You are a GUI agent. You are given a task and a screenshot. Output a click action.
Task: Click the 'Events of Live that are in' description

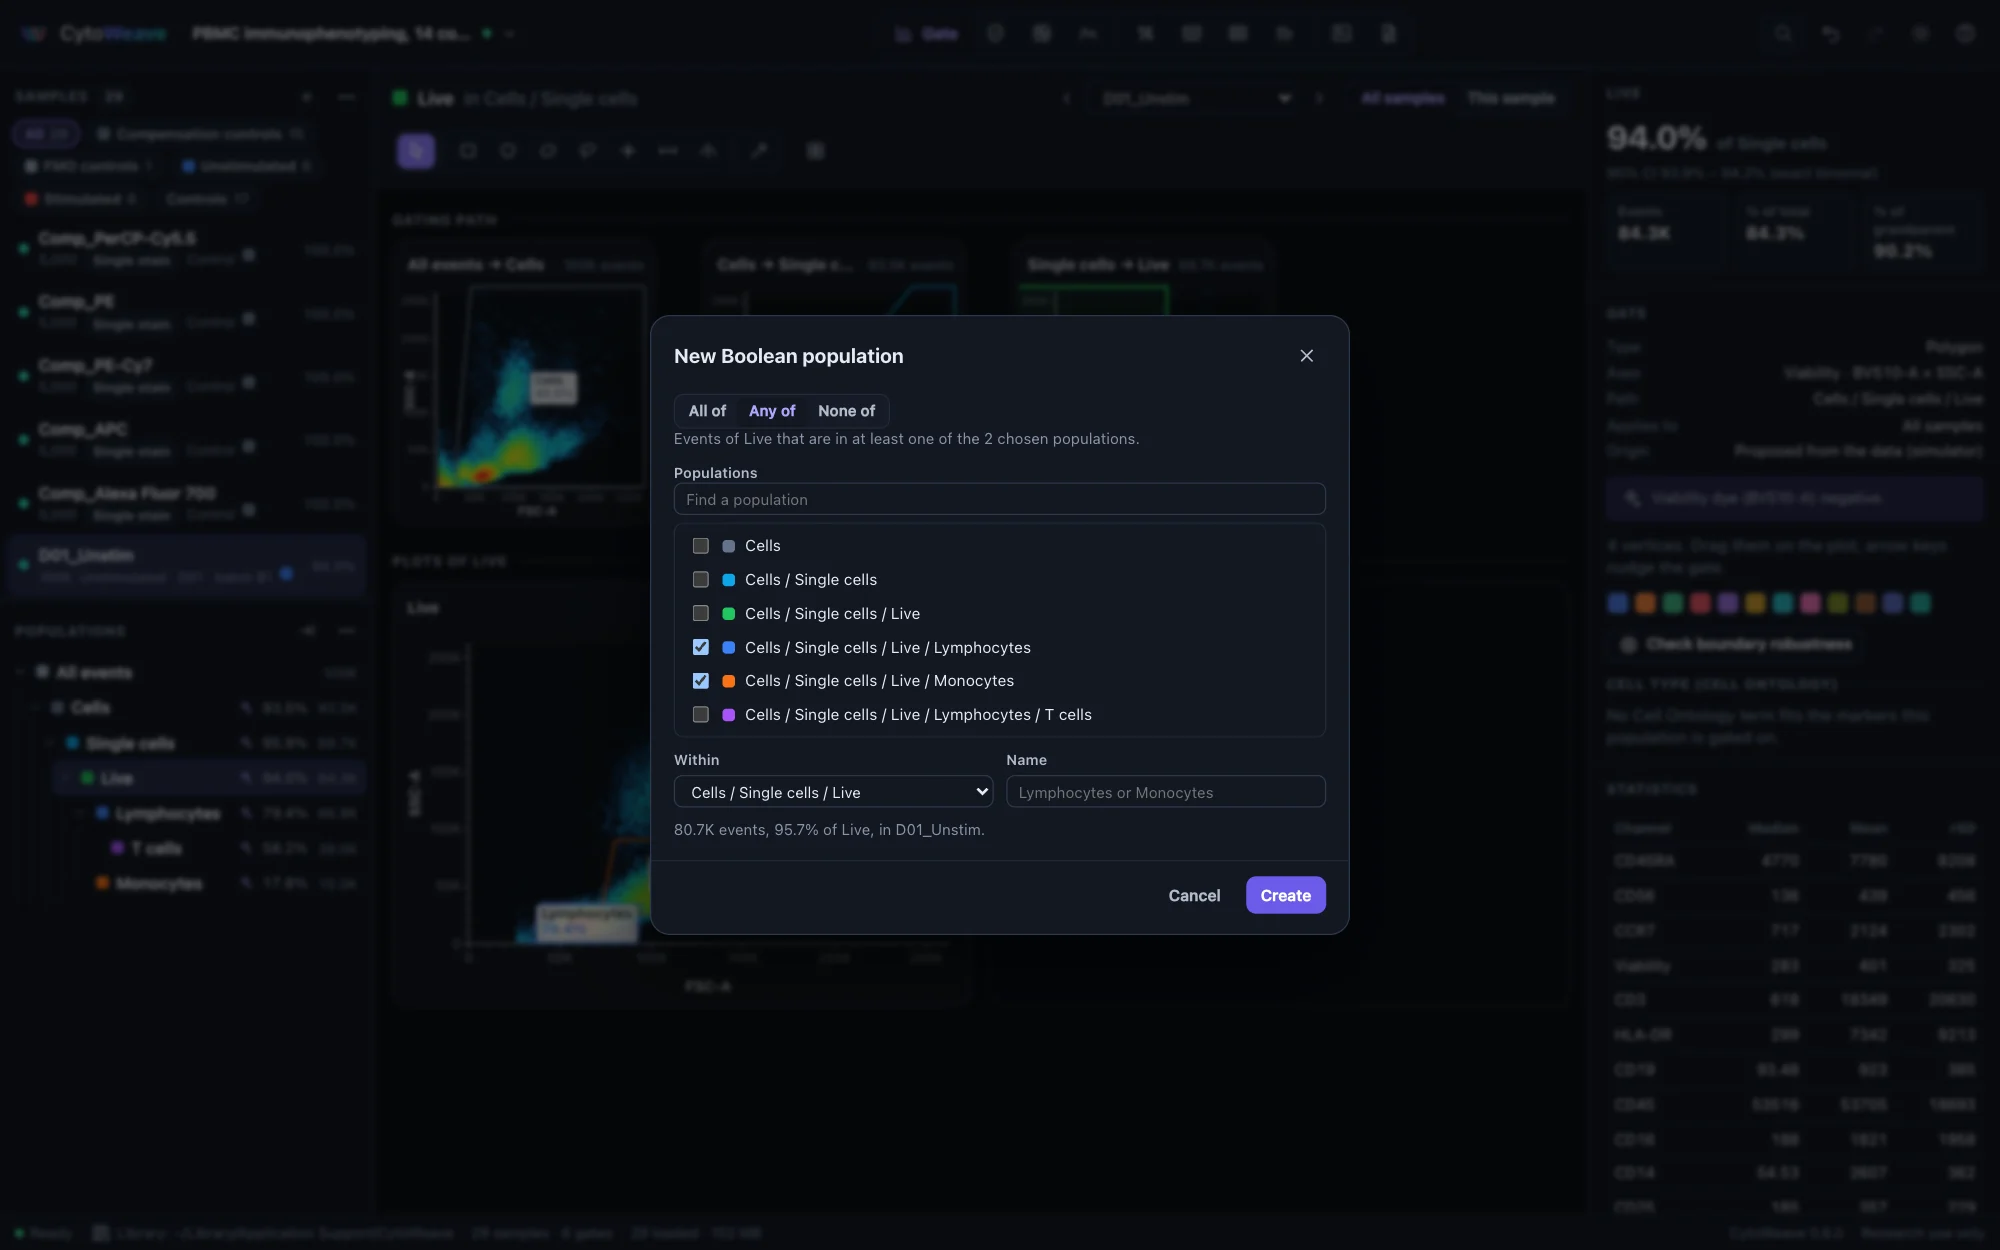(x=906, y=439)
